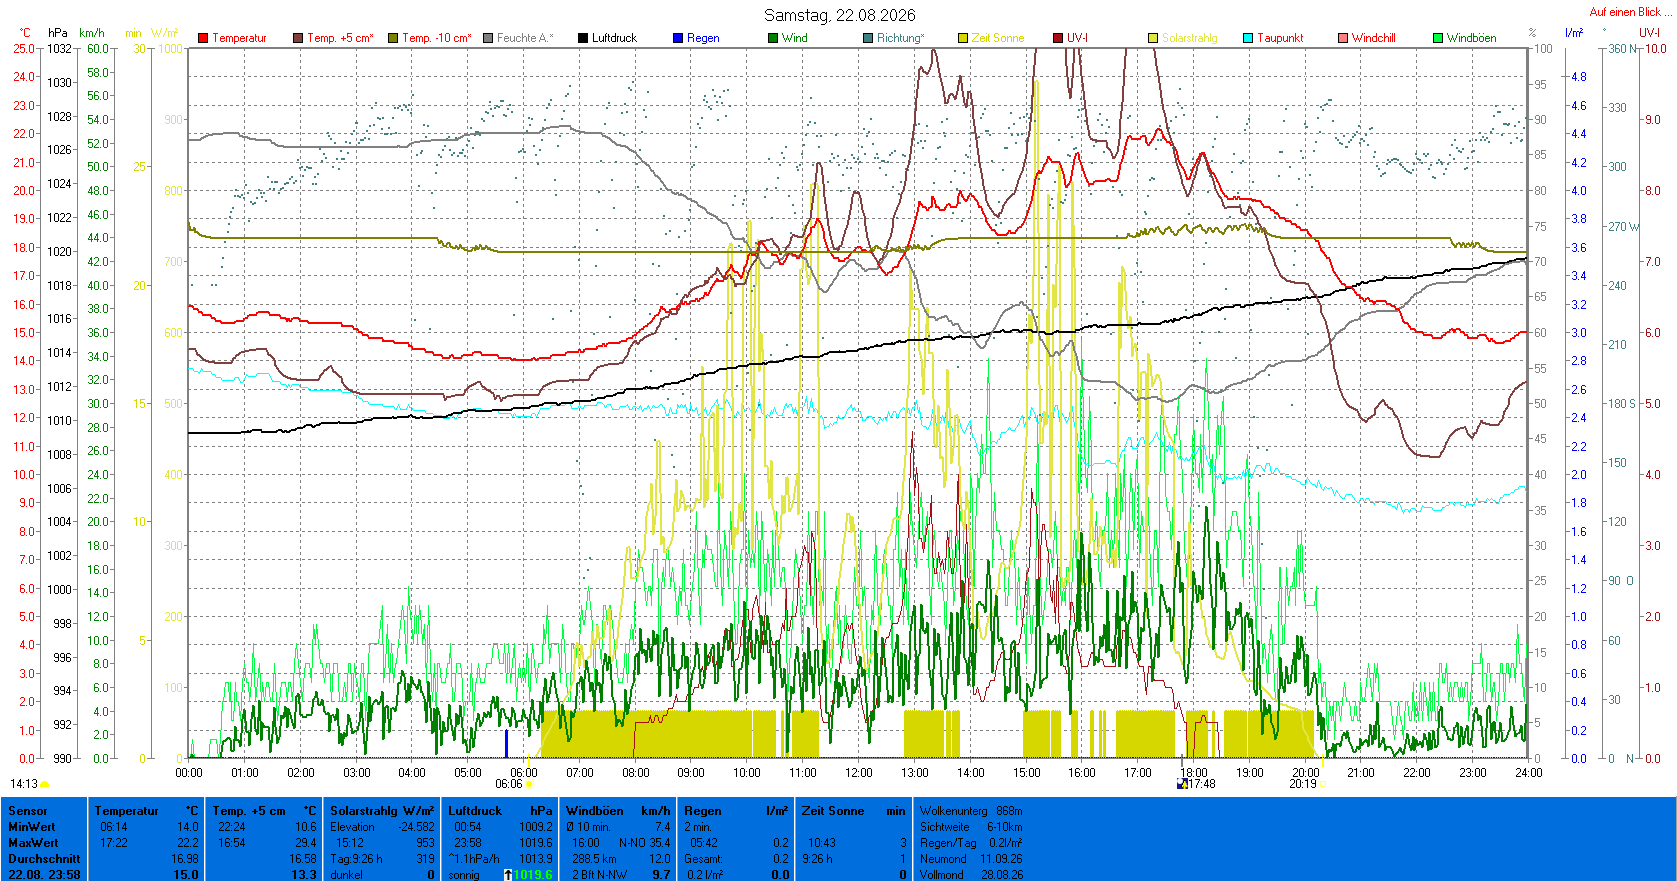
Task: Click the 288.5 km wind run value
Action: 594,859
